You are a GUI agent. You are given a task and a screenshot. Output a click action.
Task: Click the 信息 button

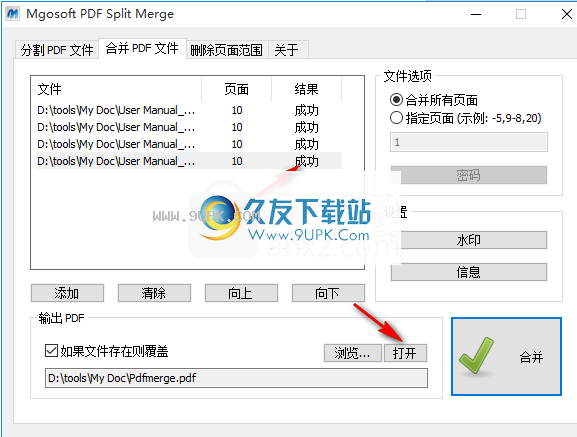468,272
